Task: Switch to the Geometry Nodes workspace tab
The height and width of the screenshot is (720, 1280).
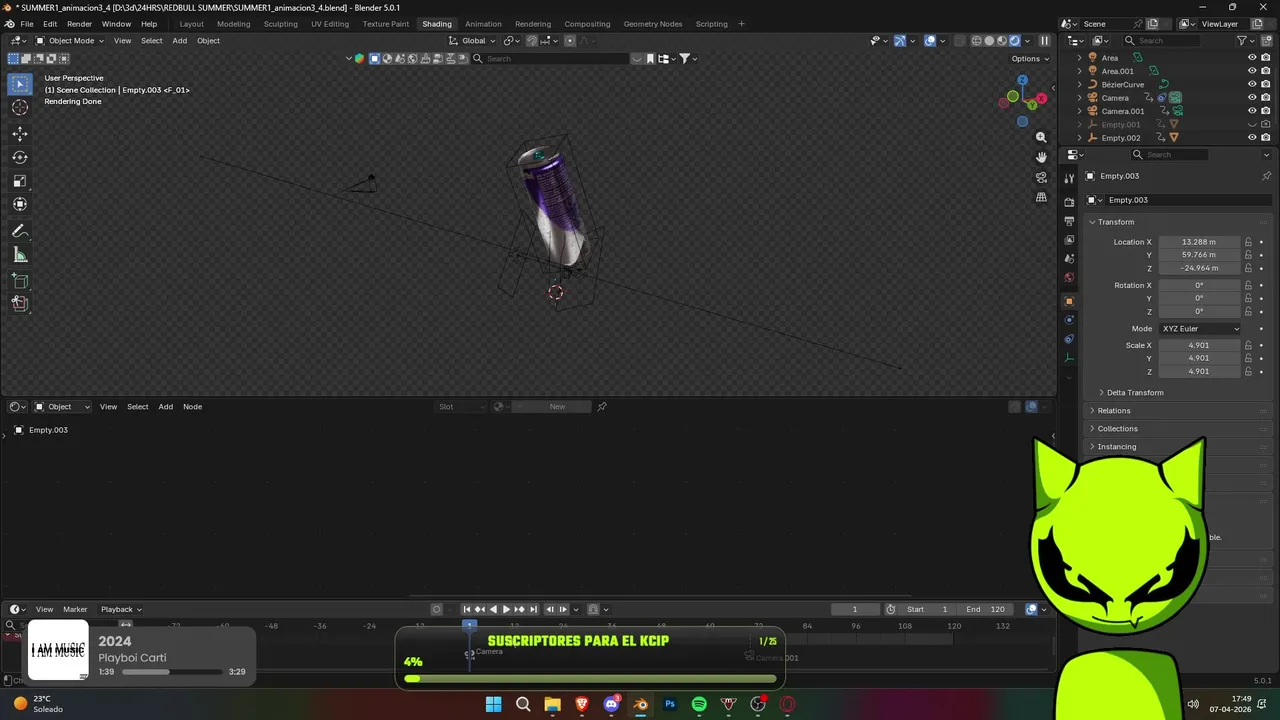Action: click(652, 24)
